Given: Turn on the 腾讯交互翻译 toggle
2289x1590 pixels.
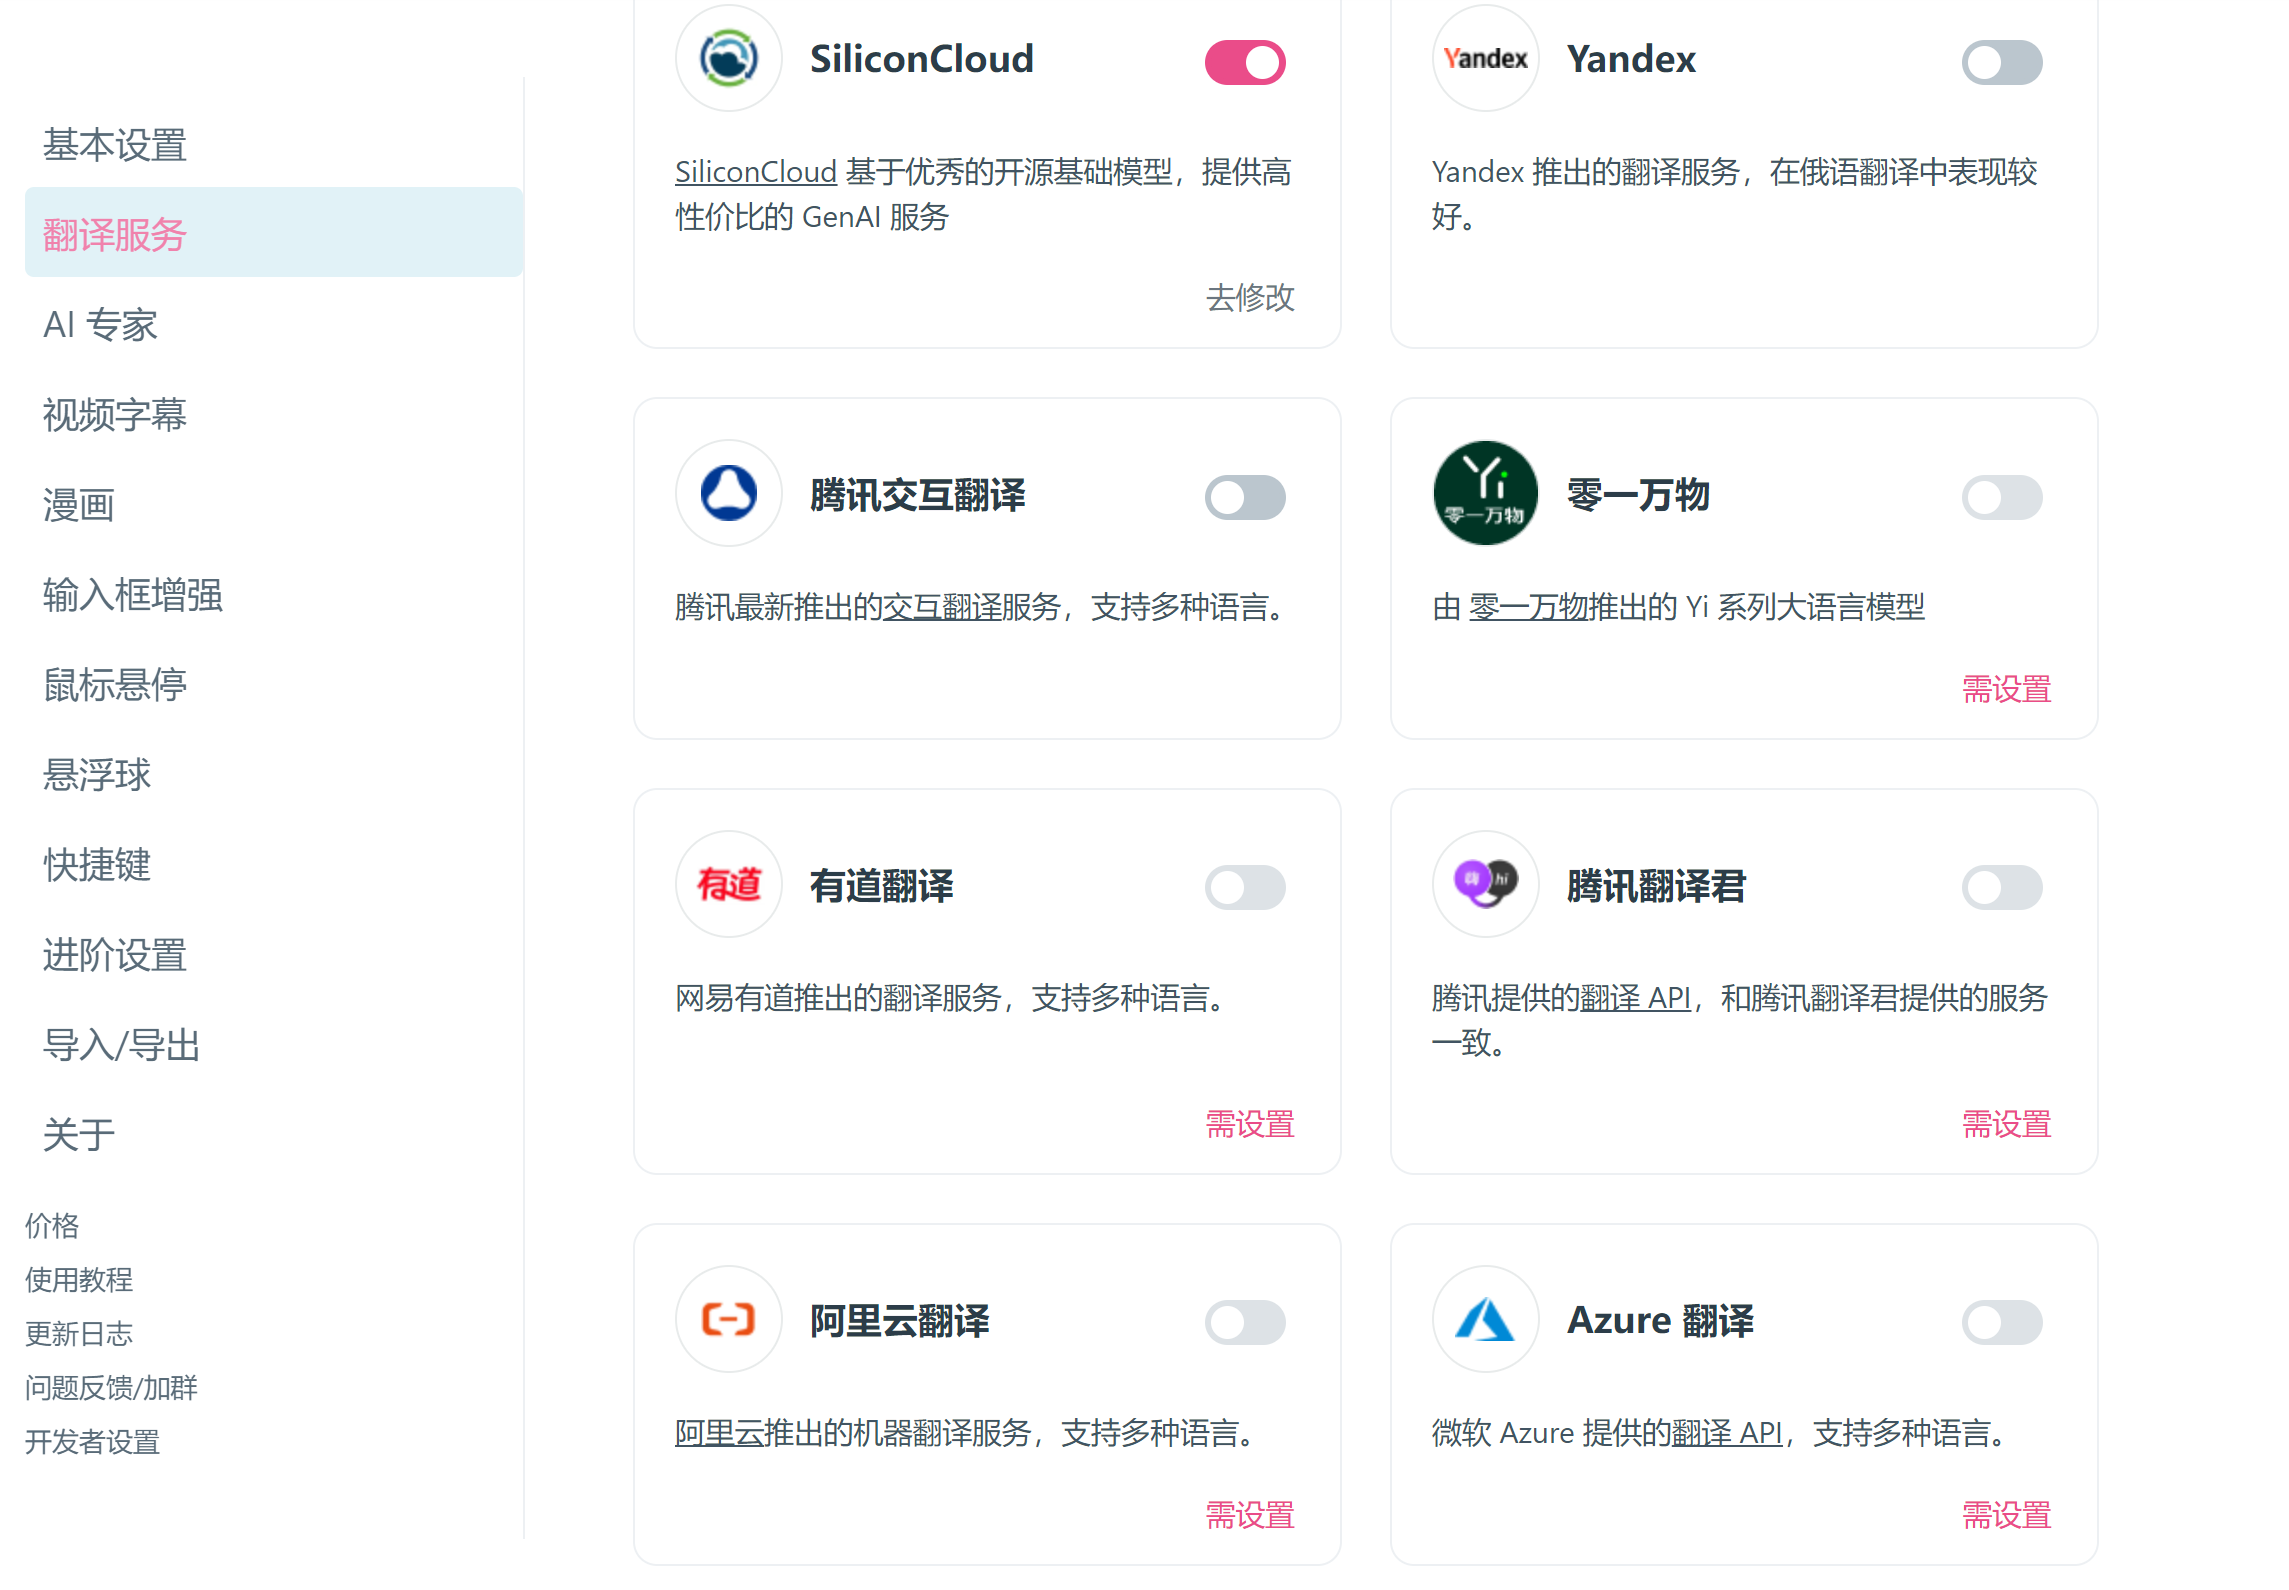Looking at the screenshot, I should tap(1244, 498).
